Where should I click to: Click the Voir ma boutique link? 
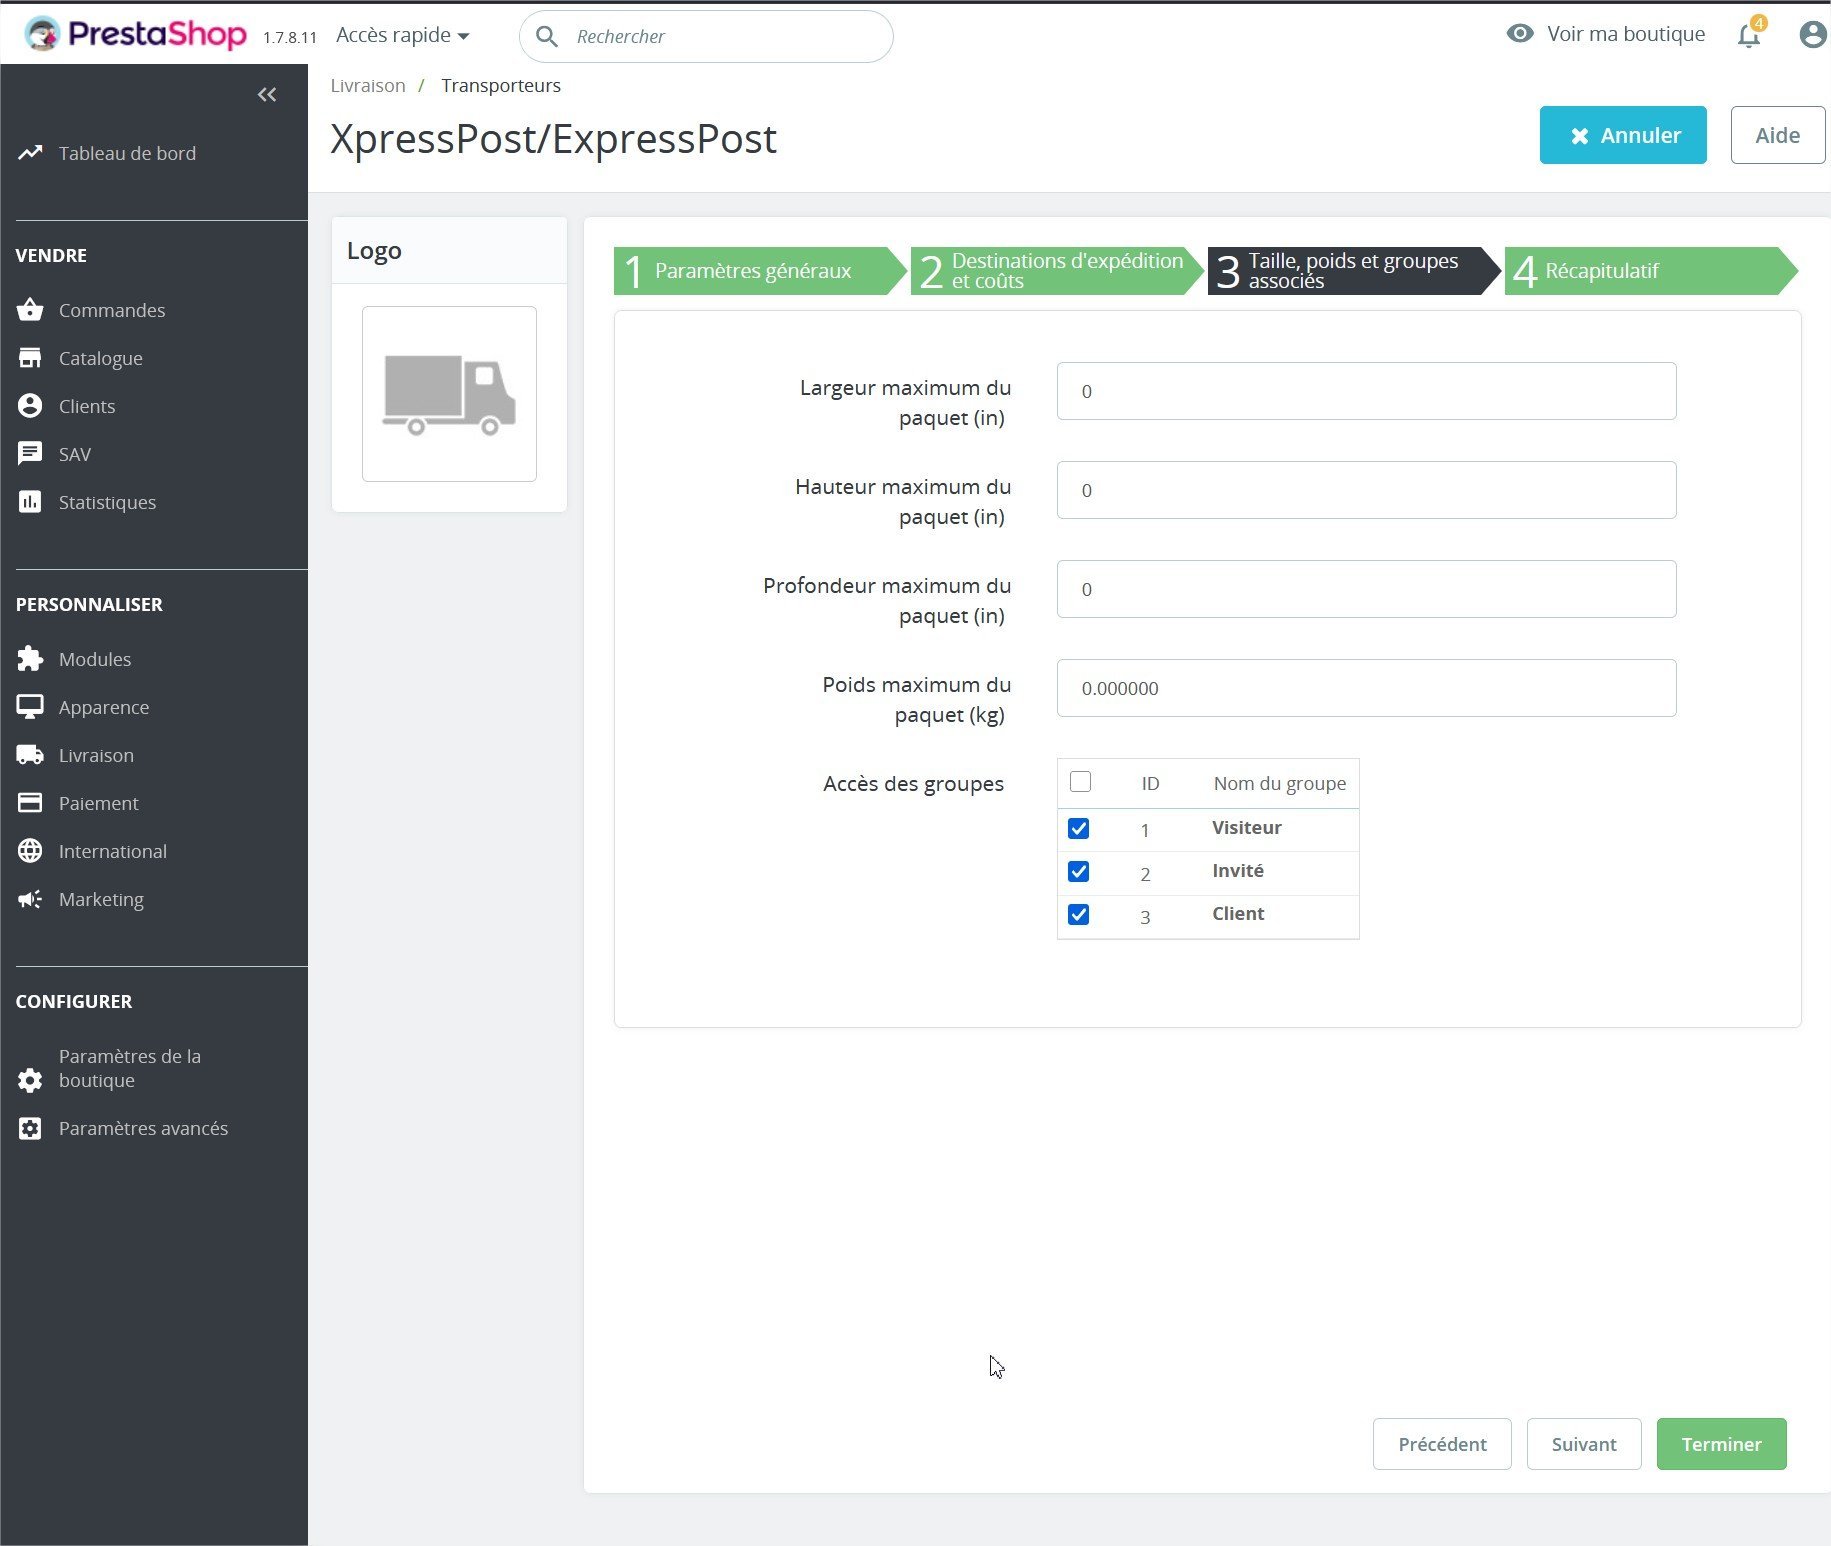click(x=1626, y=34)
